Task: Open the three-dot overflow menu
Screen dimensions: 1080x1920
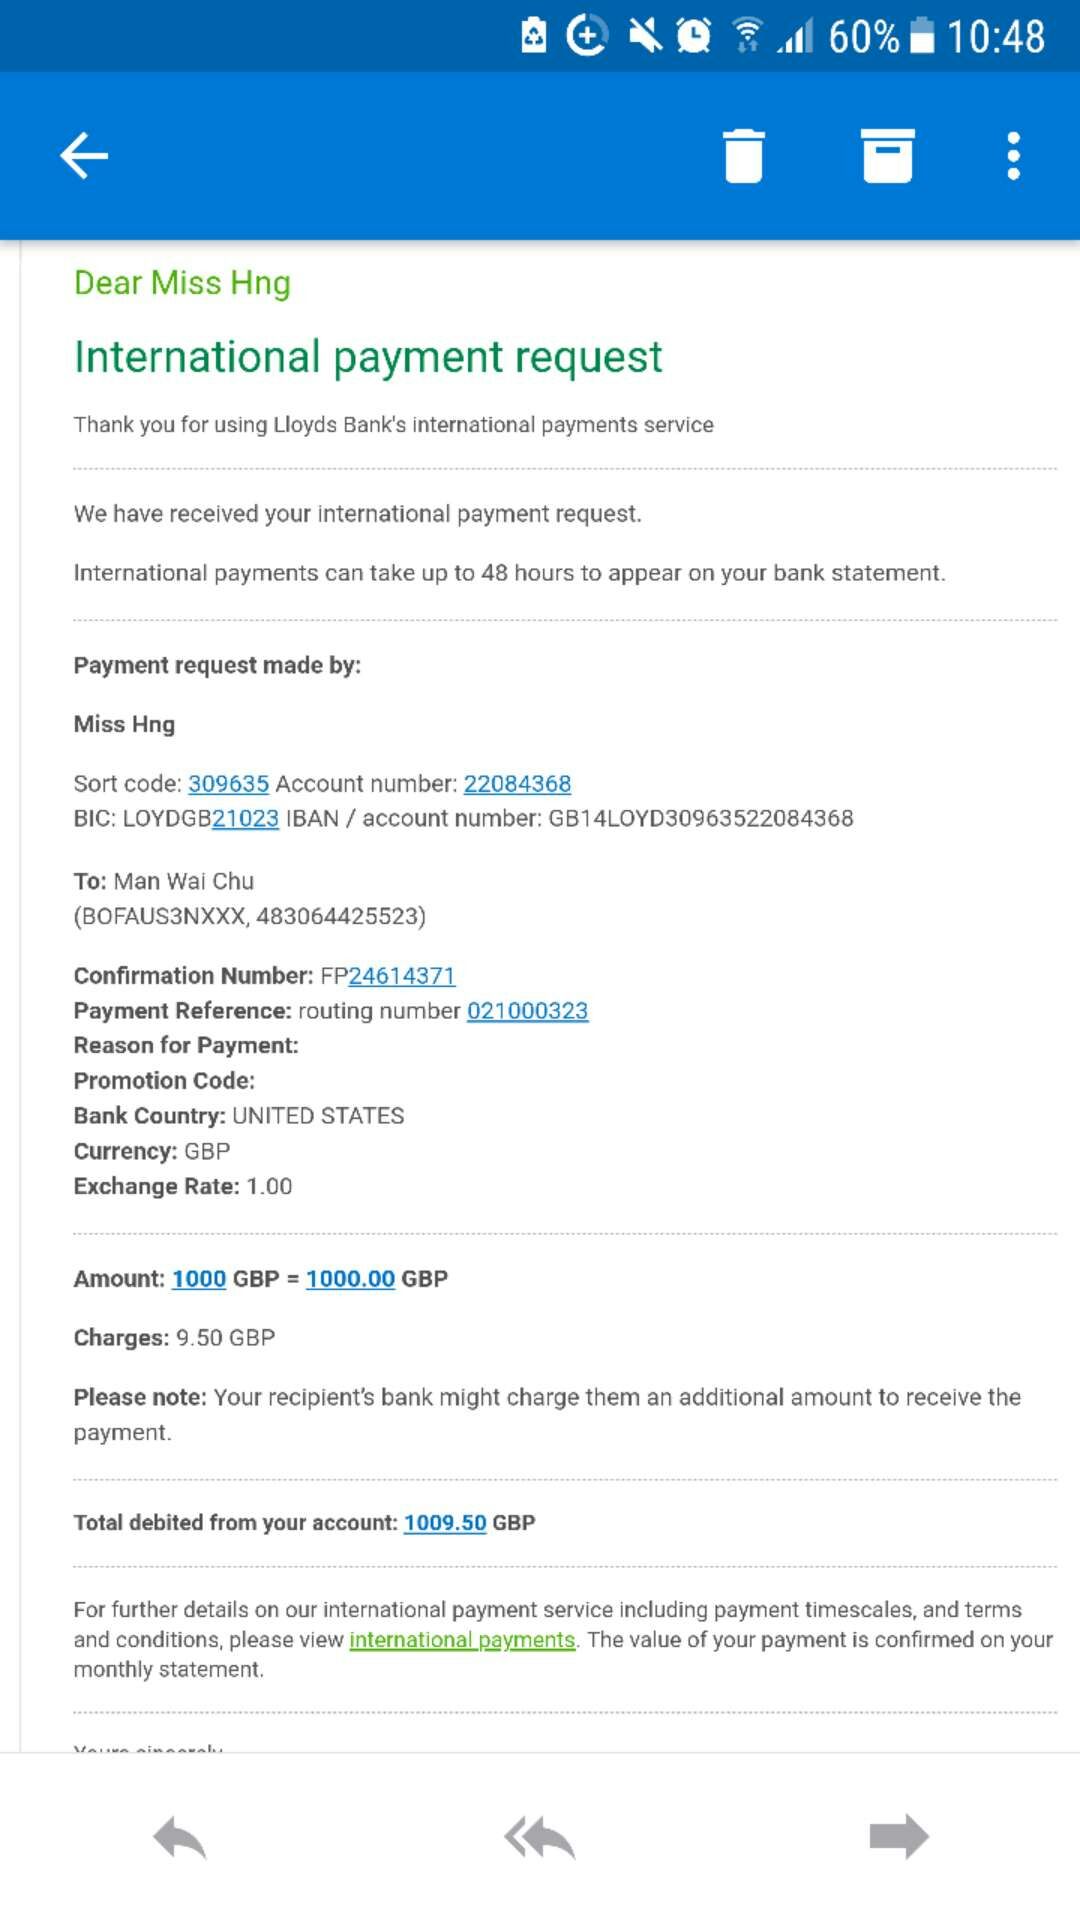Action: tap(1013, 156)
